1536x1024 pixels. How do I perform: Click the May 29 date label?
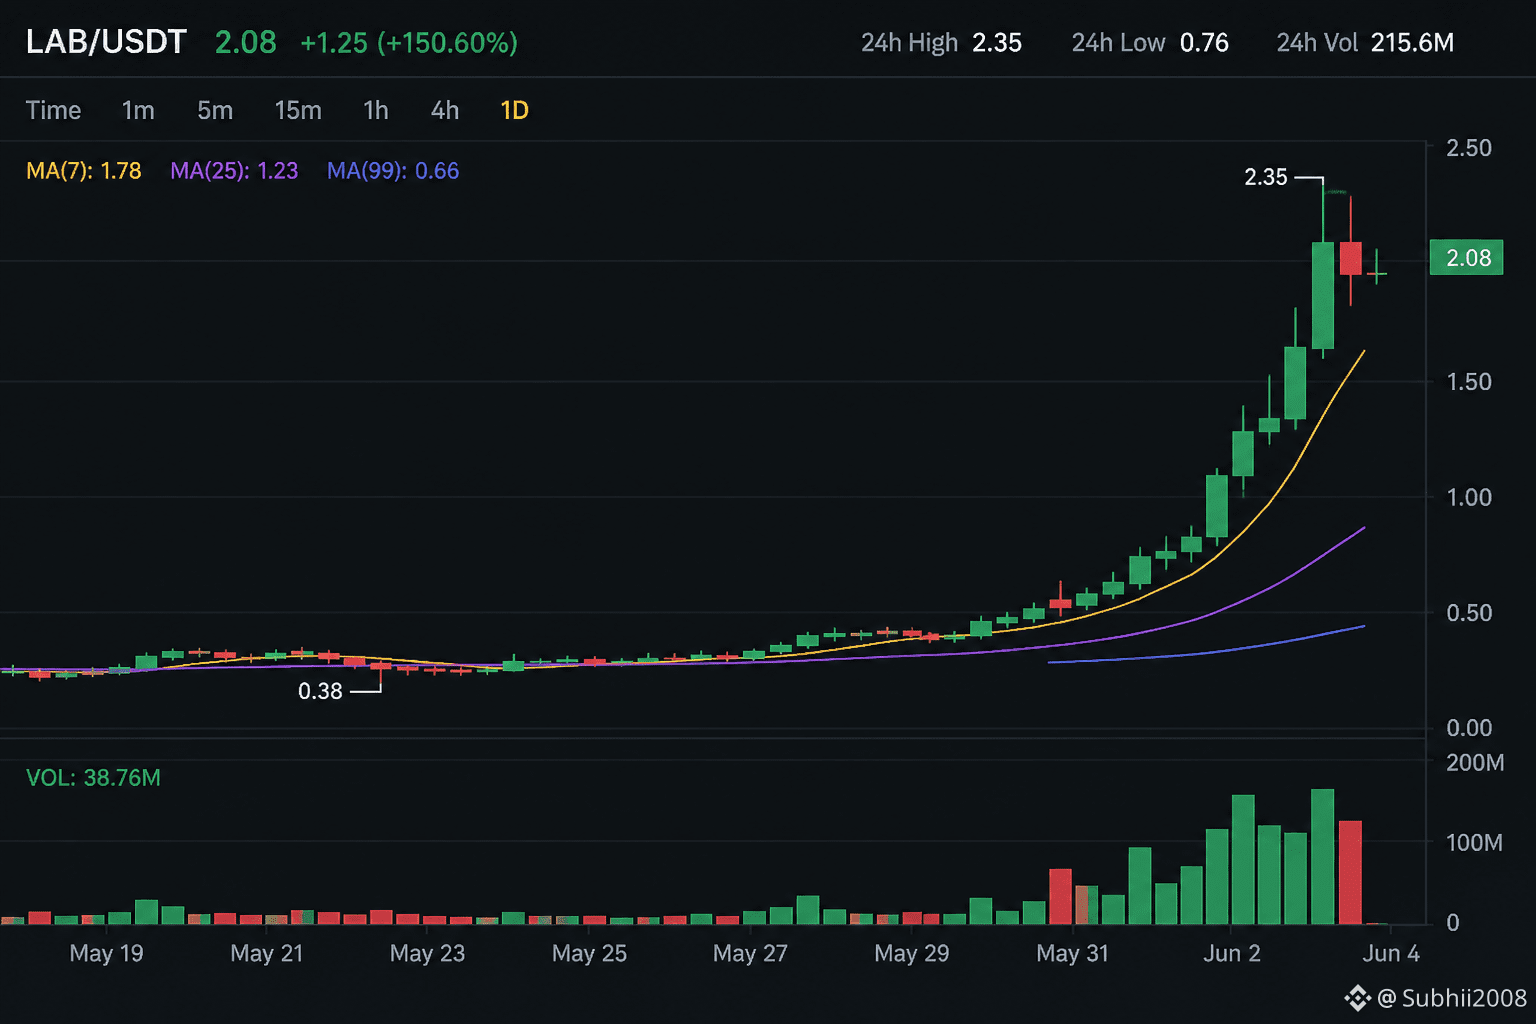coord(911,953)
